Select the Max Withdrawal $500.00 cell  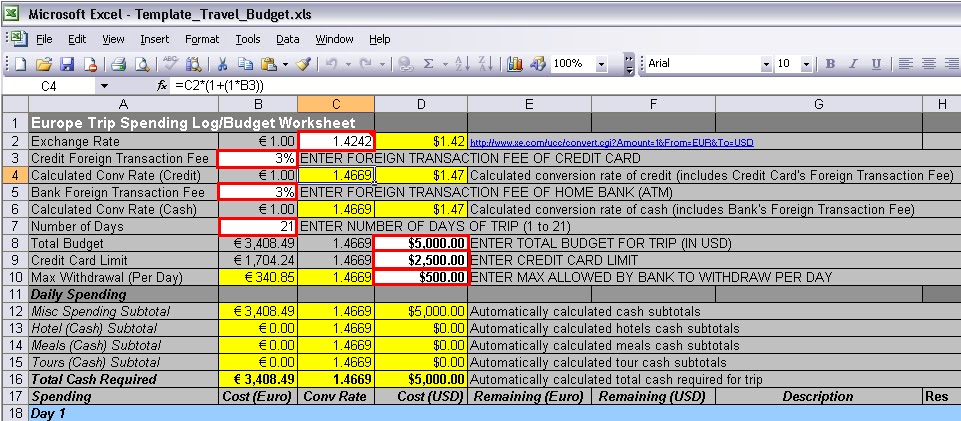pyautogui.click(x=421, y=277)
